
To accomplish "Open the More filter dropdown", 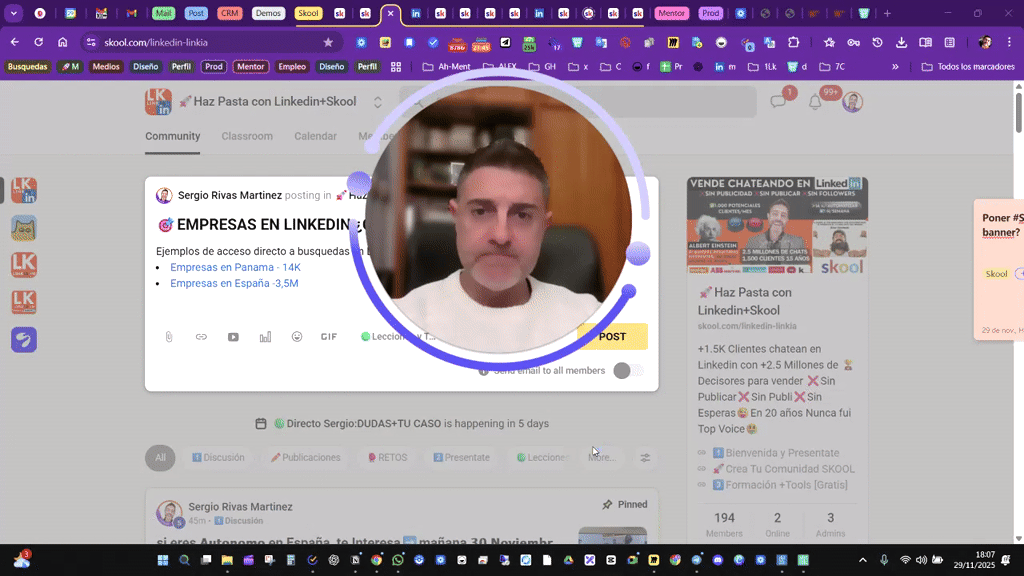I will [602, 457].
